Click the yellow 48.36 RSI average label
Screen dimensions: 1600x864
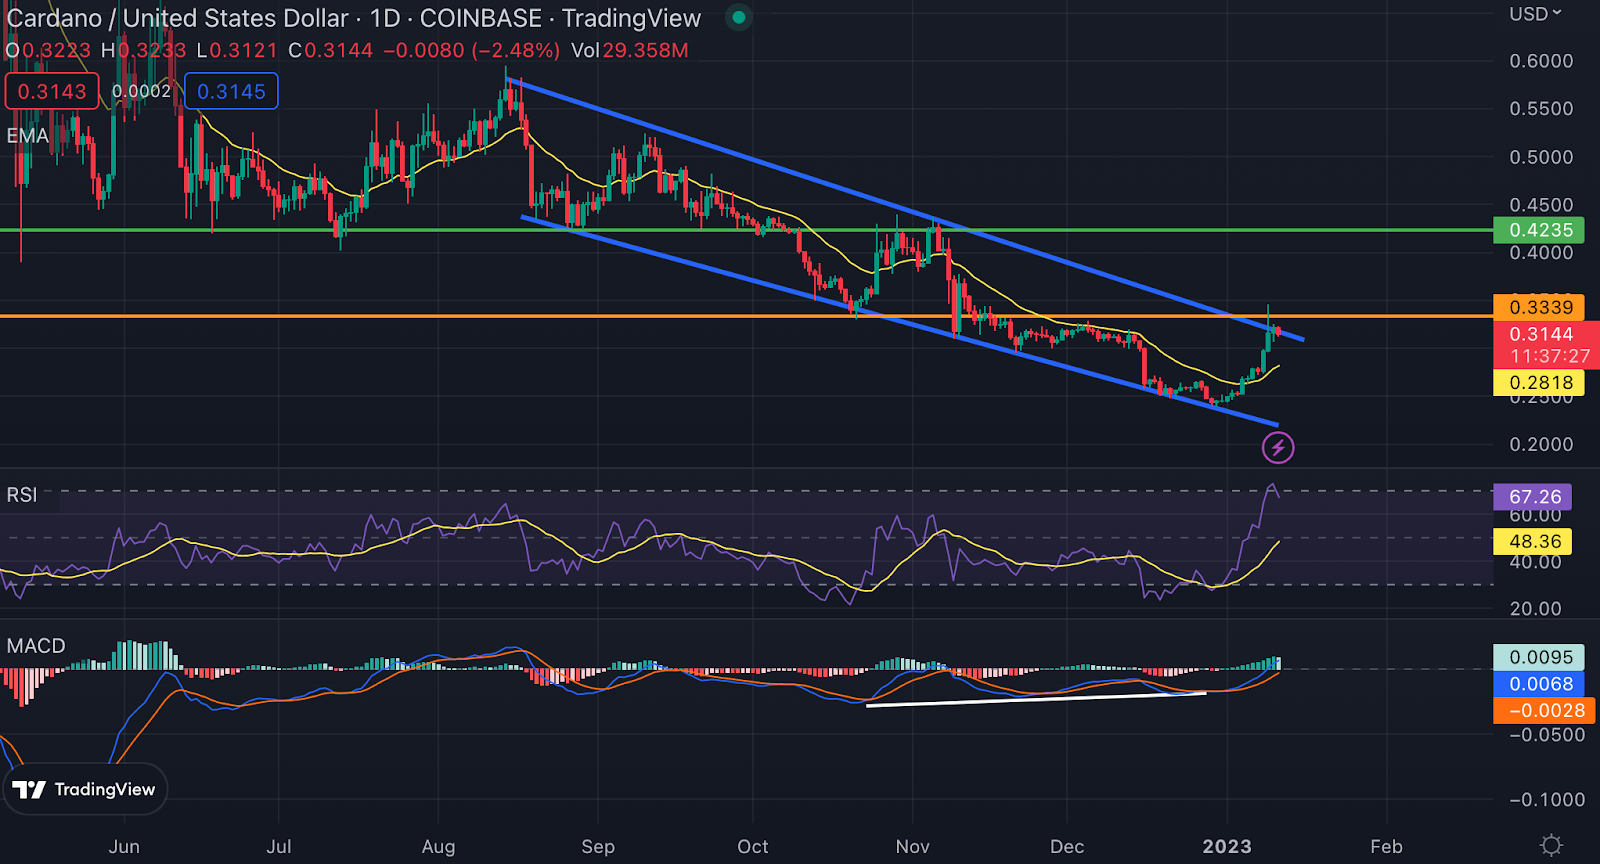point(1534,541)
